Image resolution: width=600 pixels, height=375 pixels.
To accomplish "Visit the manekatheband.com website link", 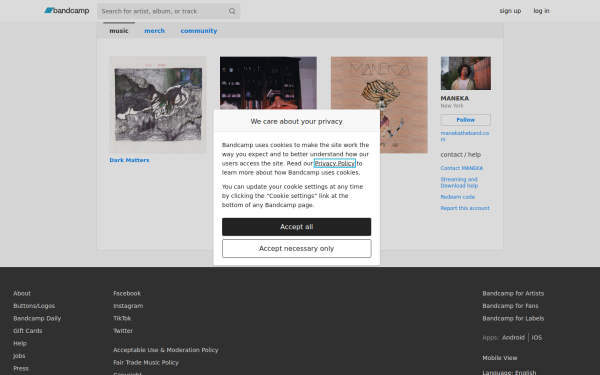I will 465,136.
